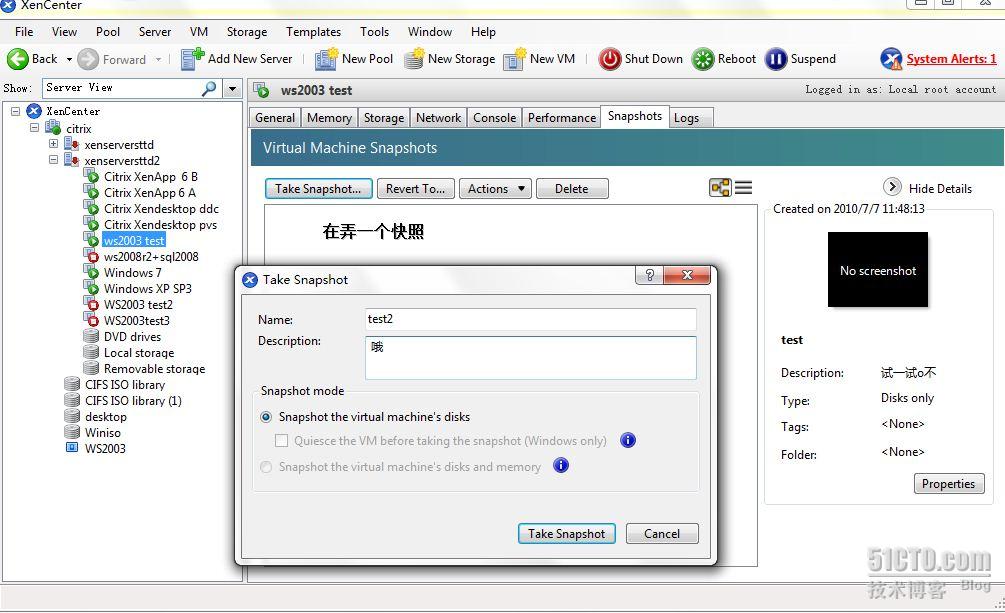1005x613 pixels.
Task: Click the New Storage icon
Action: click(x=414, y=59)
